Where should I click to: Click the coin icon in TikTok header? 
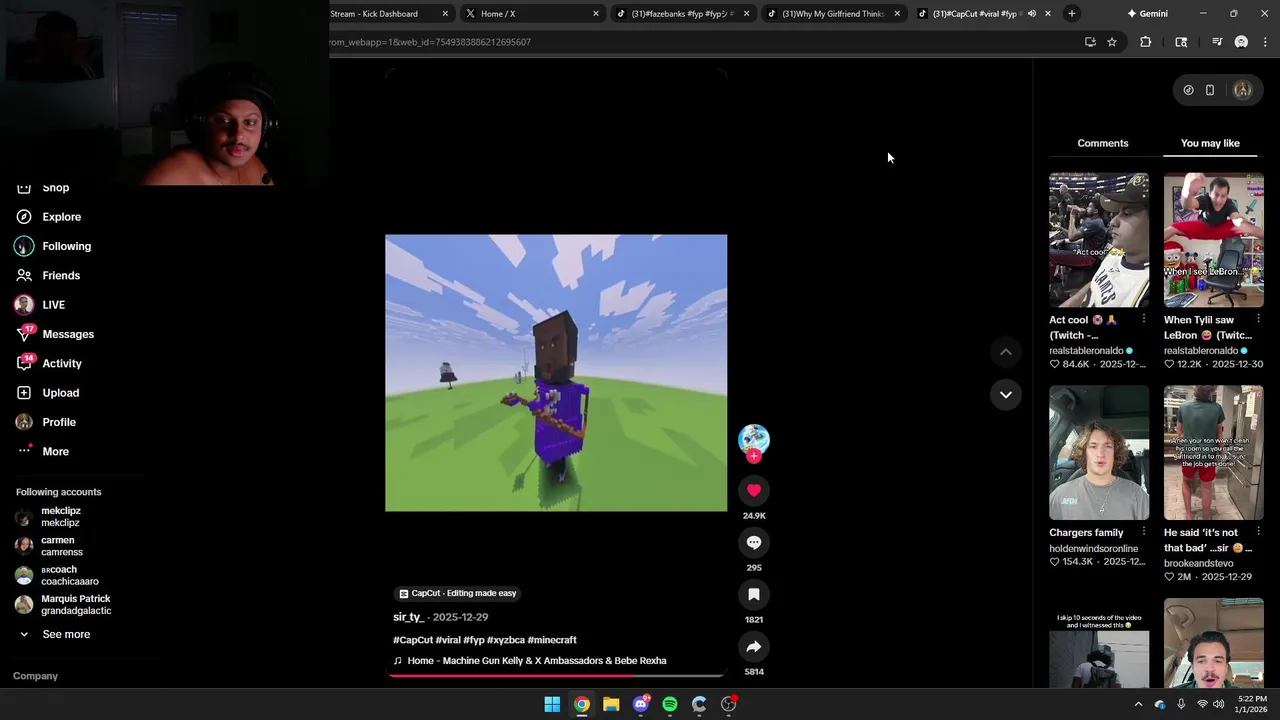1188,90
